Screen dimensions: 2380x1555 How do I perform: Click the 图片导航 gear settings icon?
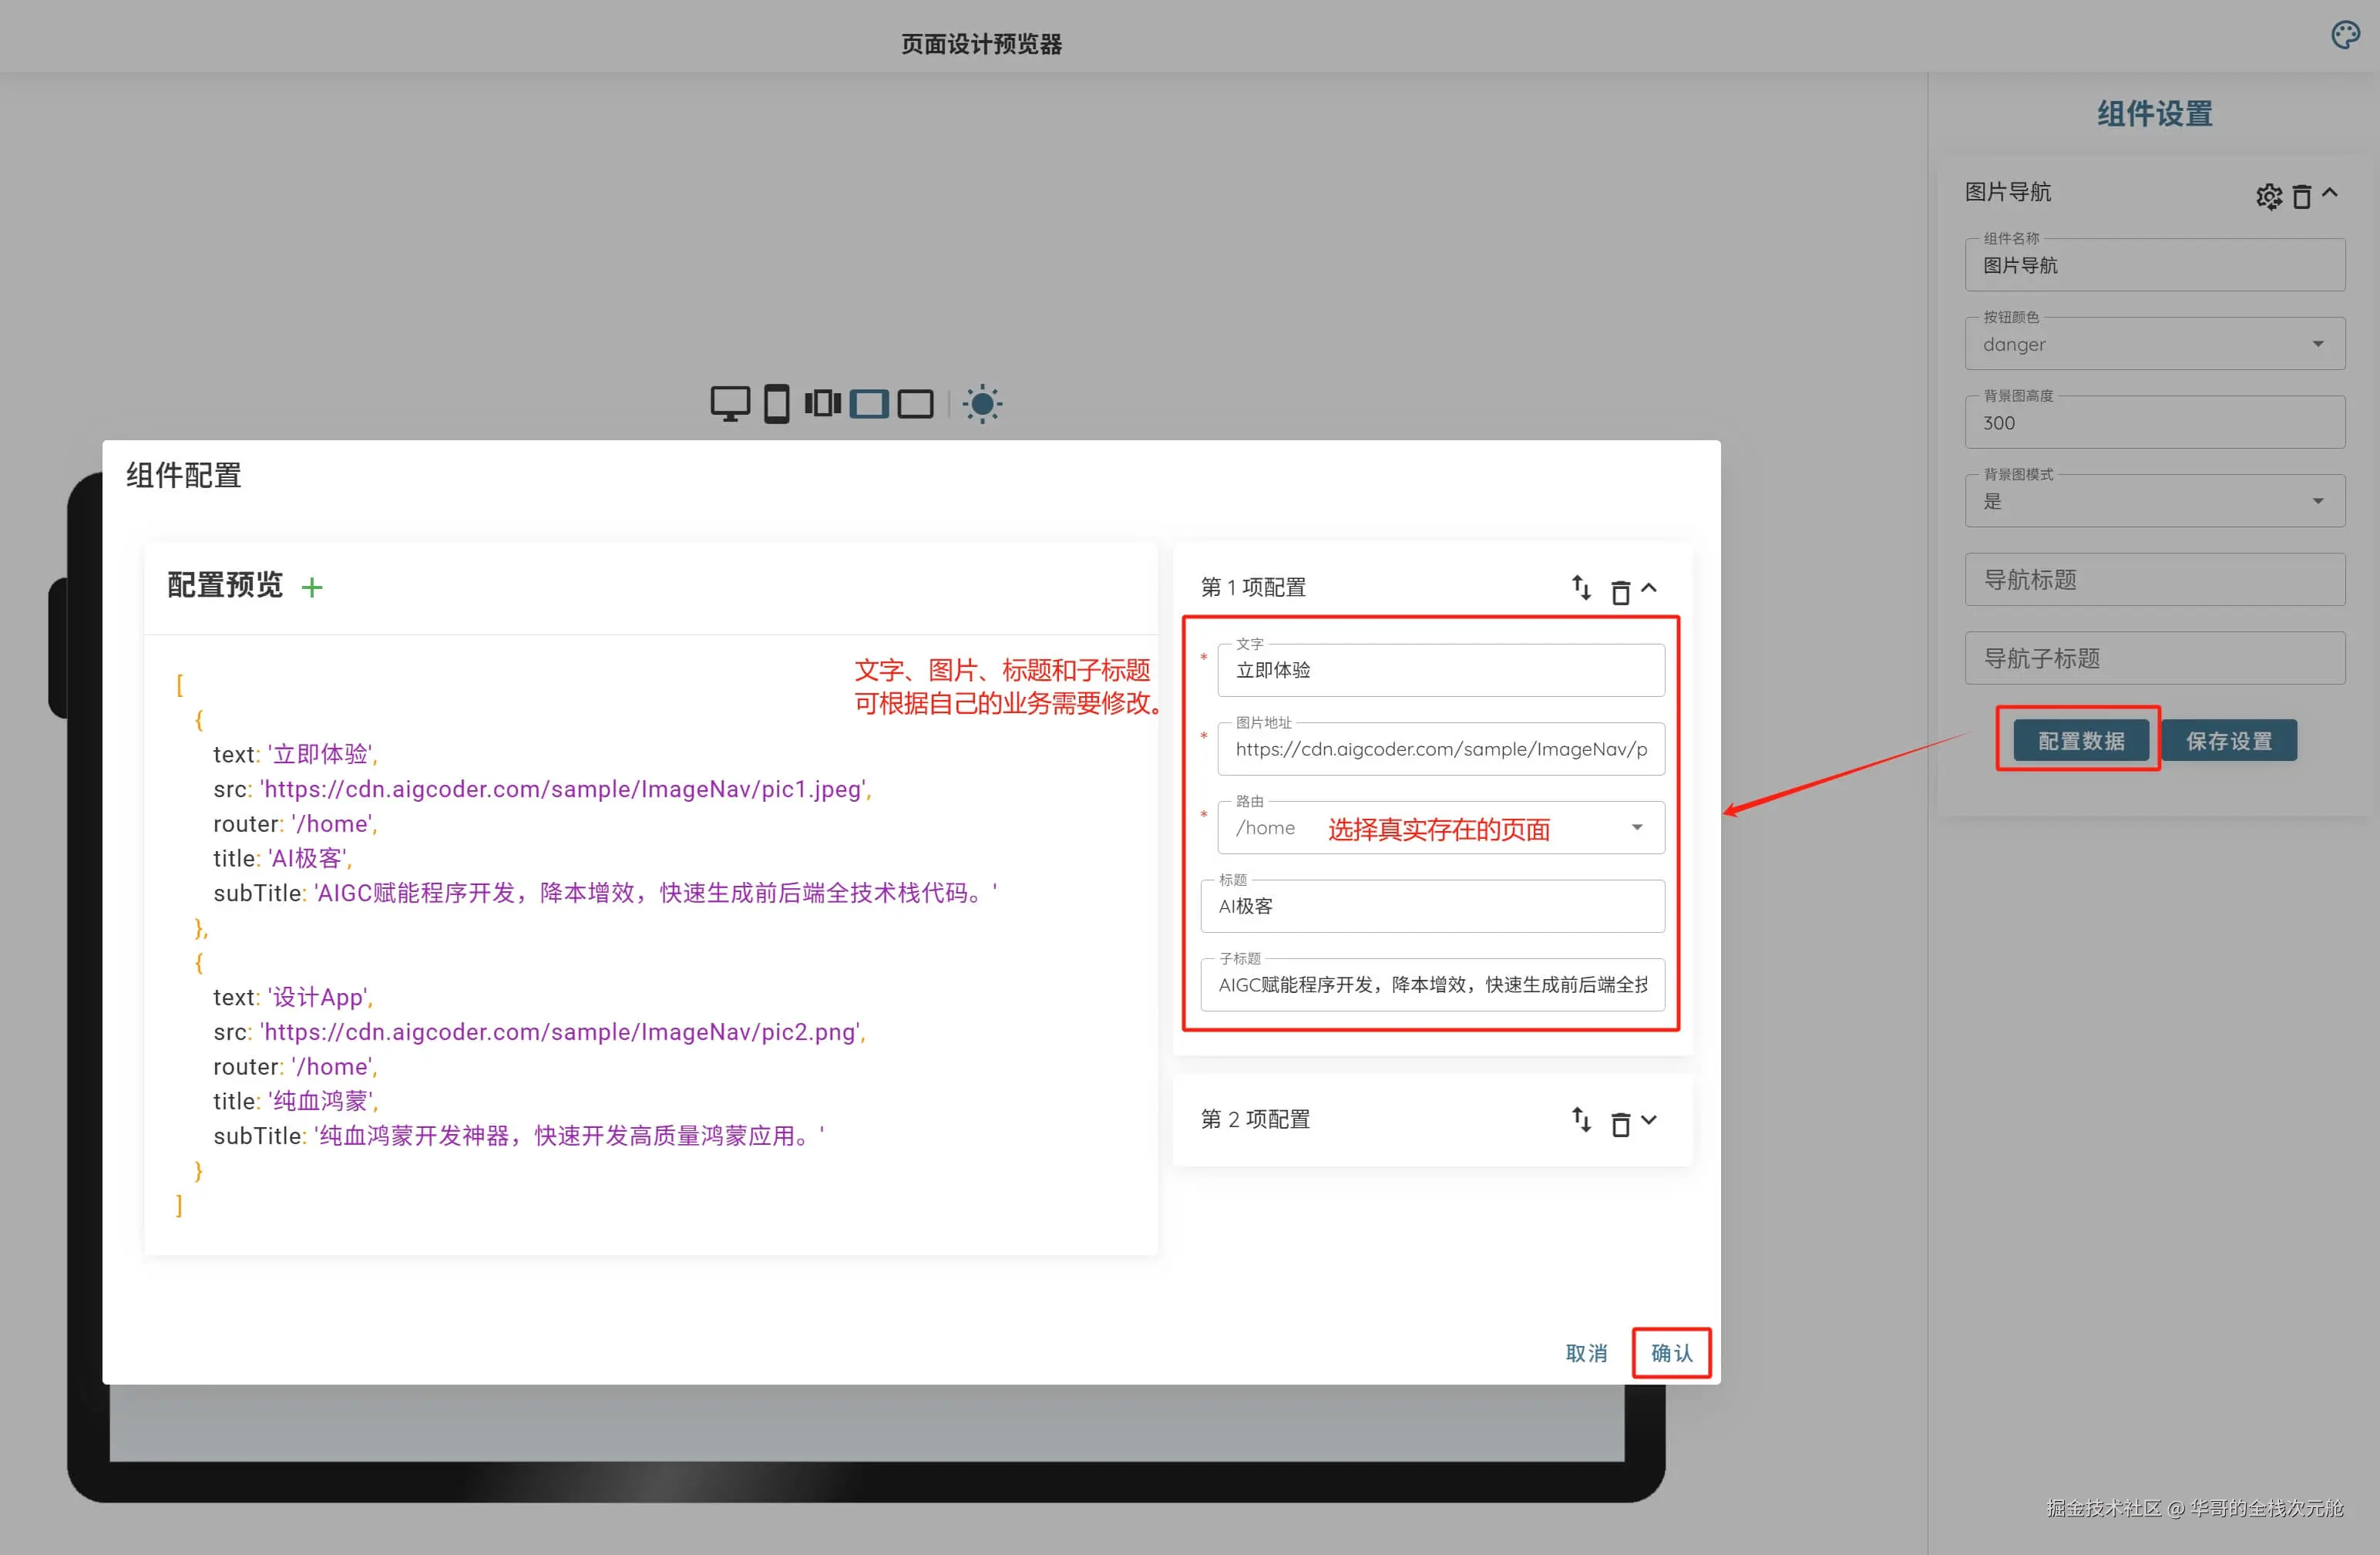[x=2269, y=196]
